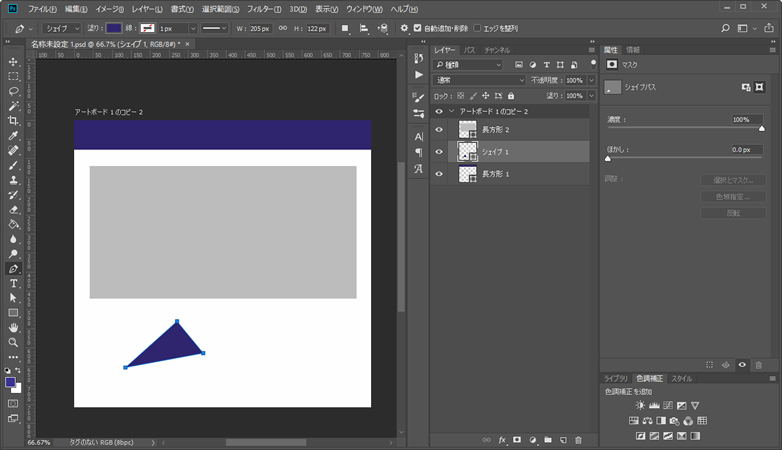Click the brightness/contrast adjustment icon

coord(640,406)
